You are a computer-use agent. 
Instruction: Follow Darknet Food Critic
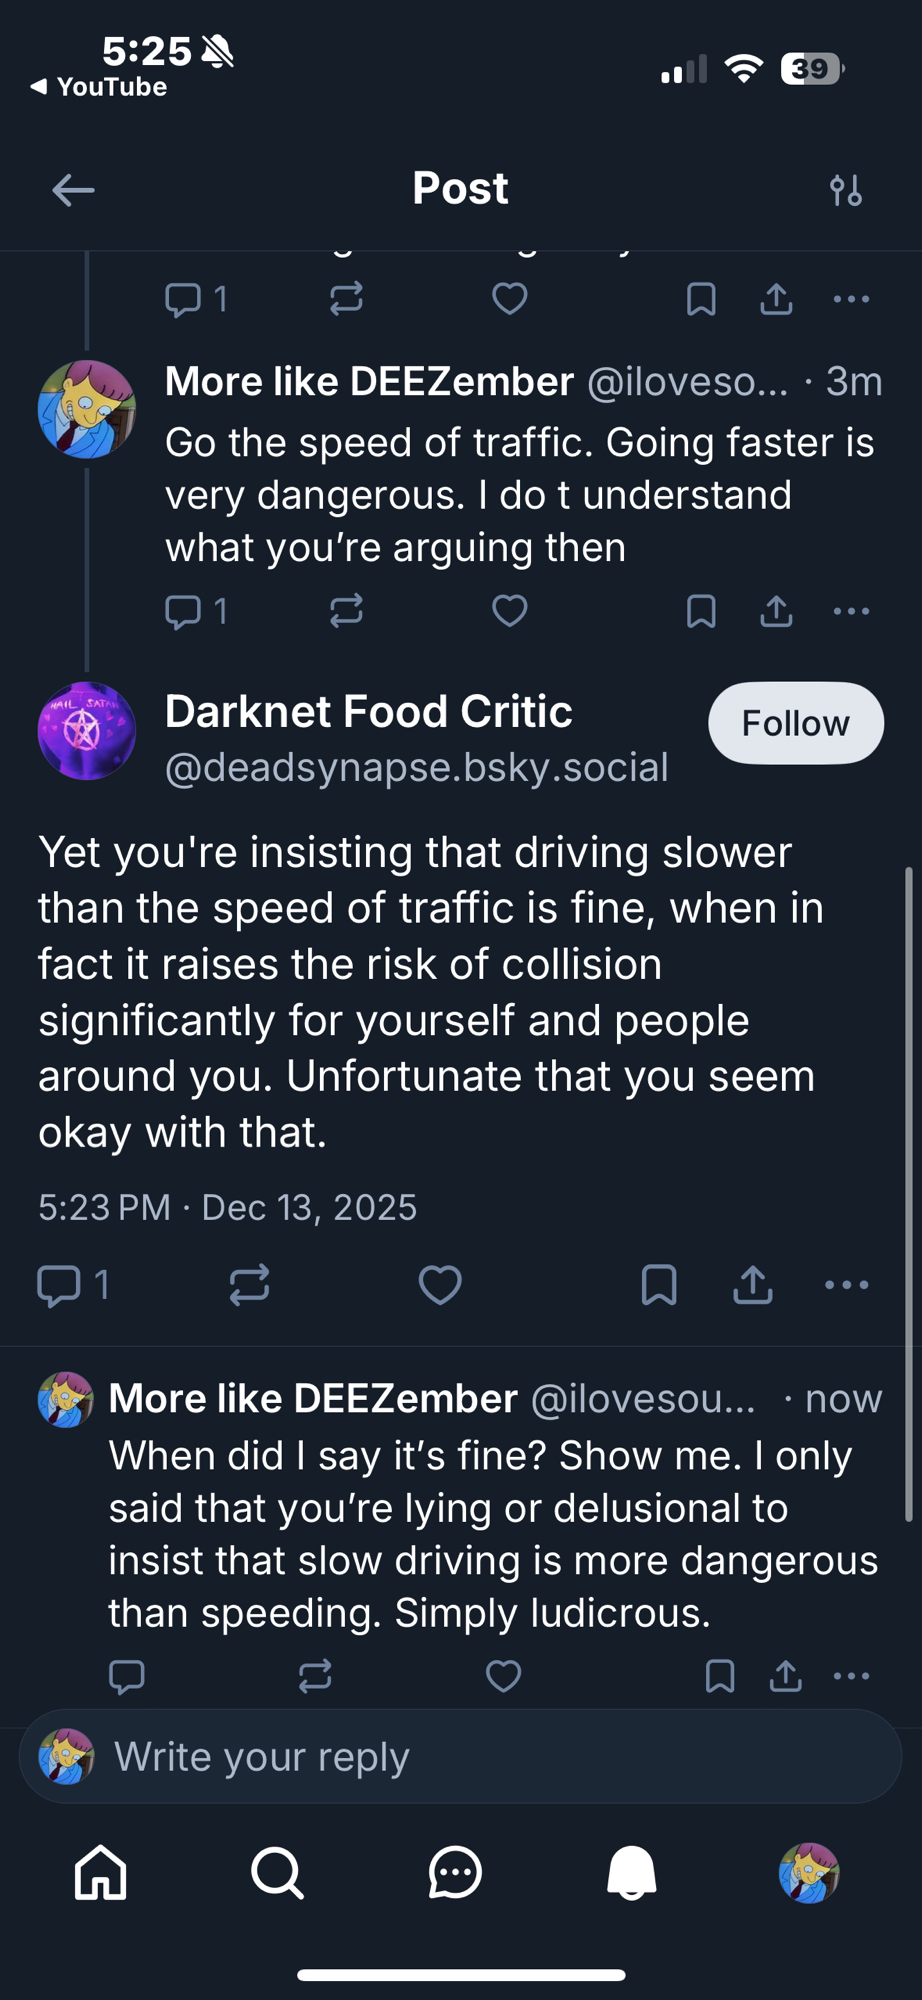pos(795,723)
